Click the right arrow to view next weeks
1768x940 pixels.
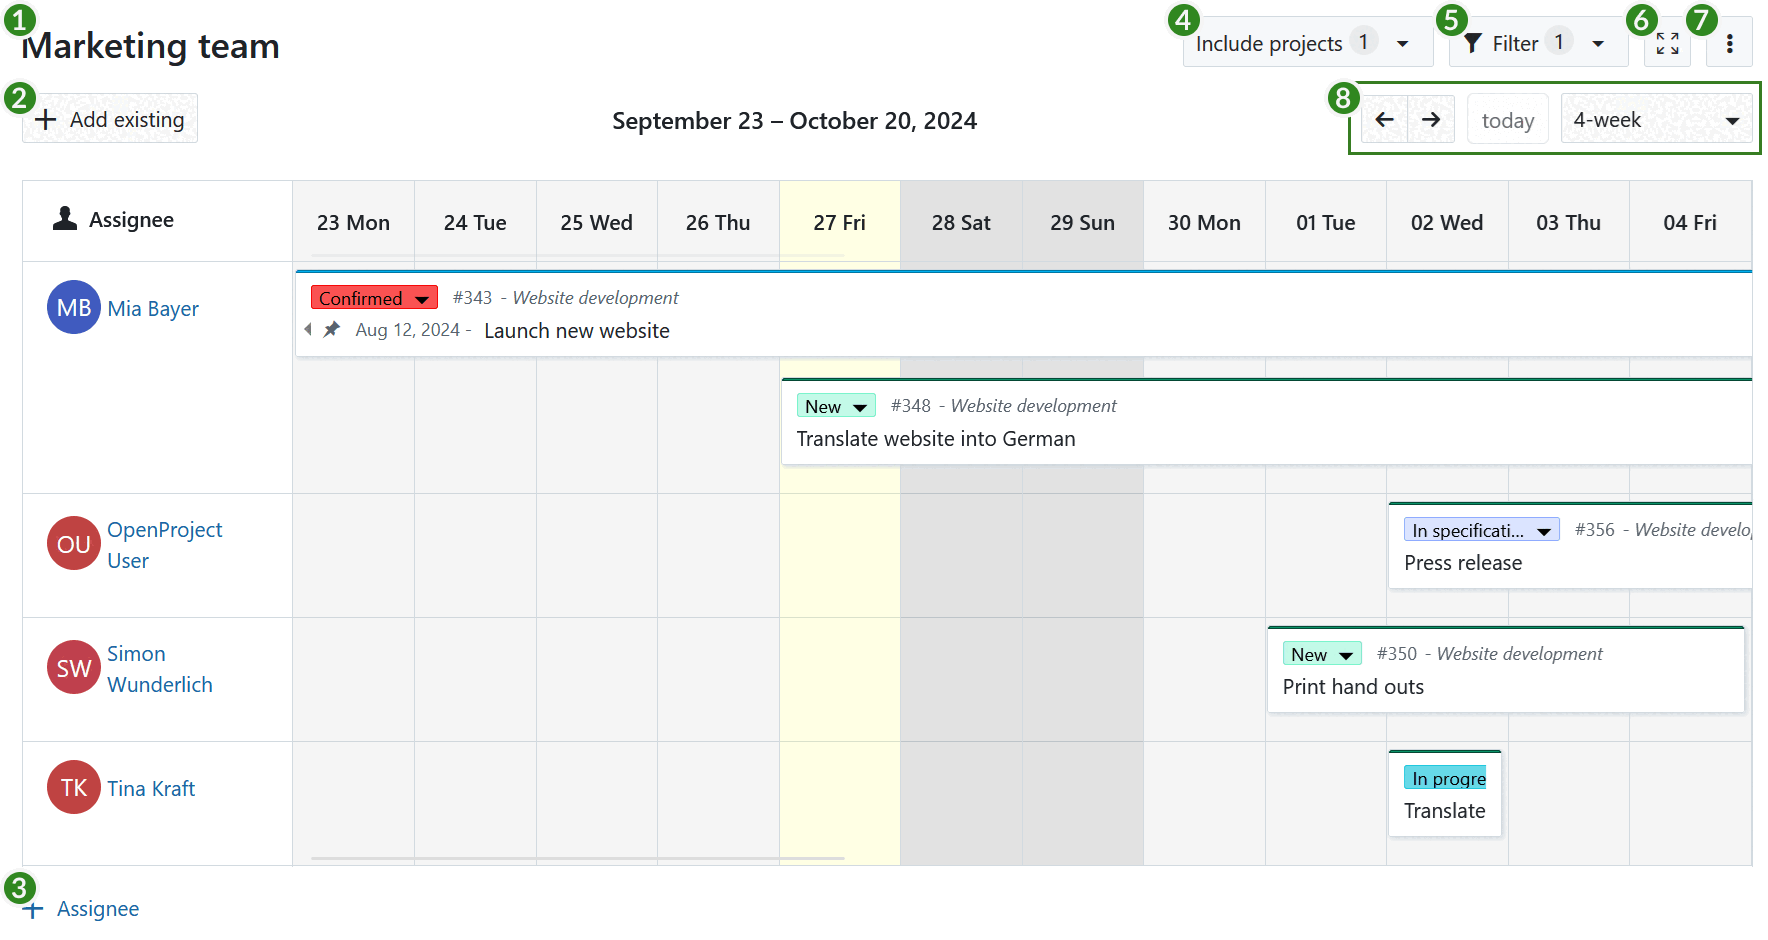1431,118
